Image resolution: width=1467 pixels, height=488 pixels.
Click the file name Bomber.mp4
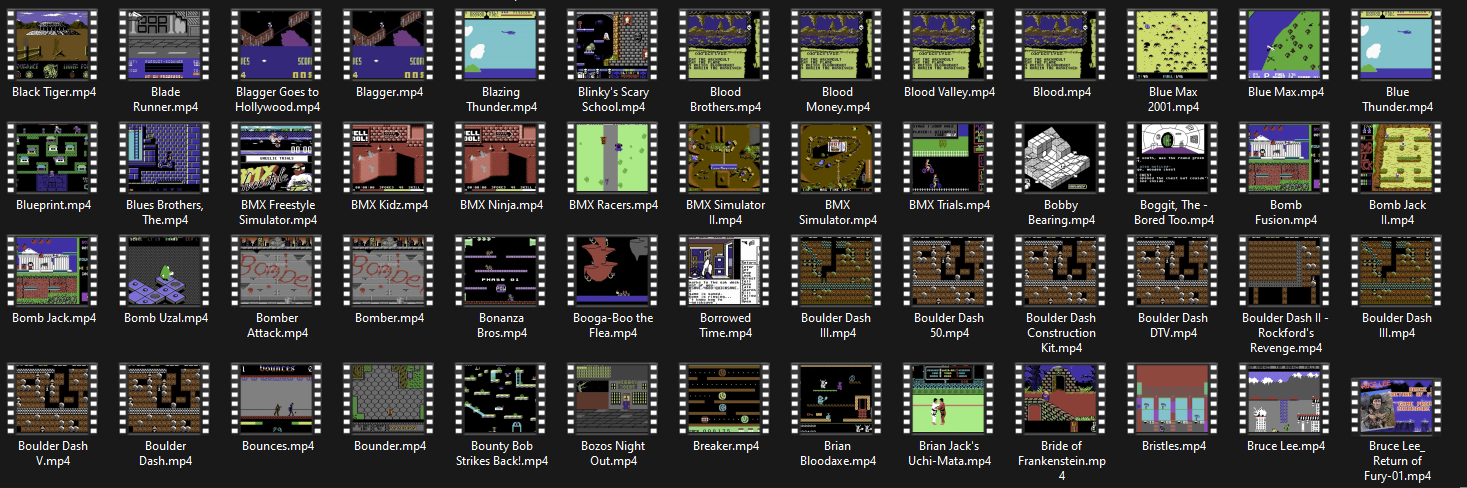click(x=390, y=318)
